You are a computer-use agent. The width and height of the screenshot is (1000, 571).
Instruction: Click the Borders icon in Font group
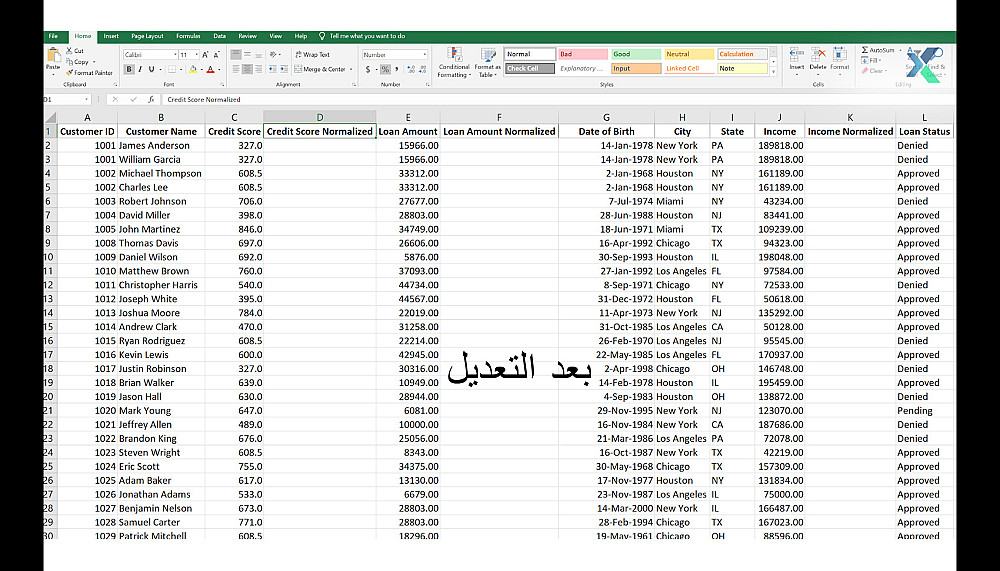(172, 69)
